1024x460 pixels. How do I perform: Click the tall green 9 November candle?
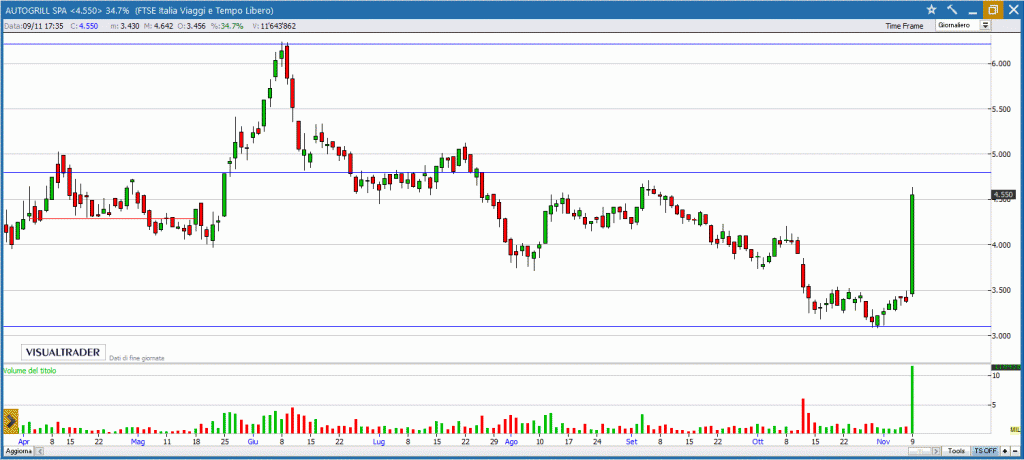pos(912,243)
